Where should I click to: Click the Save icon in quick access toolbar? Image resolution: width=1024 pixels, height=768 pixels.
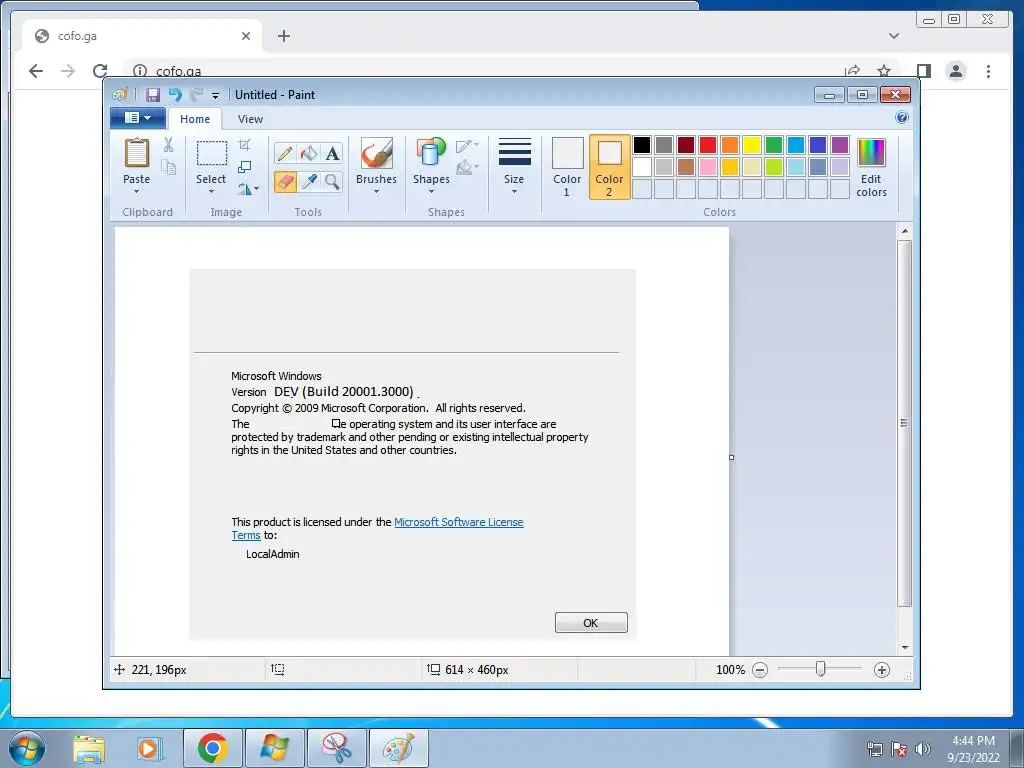[153, 95]
